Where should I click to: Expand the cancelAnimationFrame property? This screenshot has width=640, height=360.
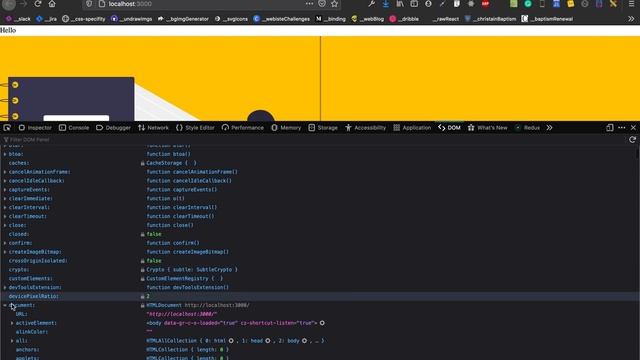tap(5, 172)
